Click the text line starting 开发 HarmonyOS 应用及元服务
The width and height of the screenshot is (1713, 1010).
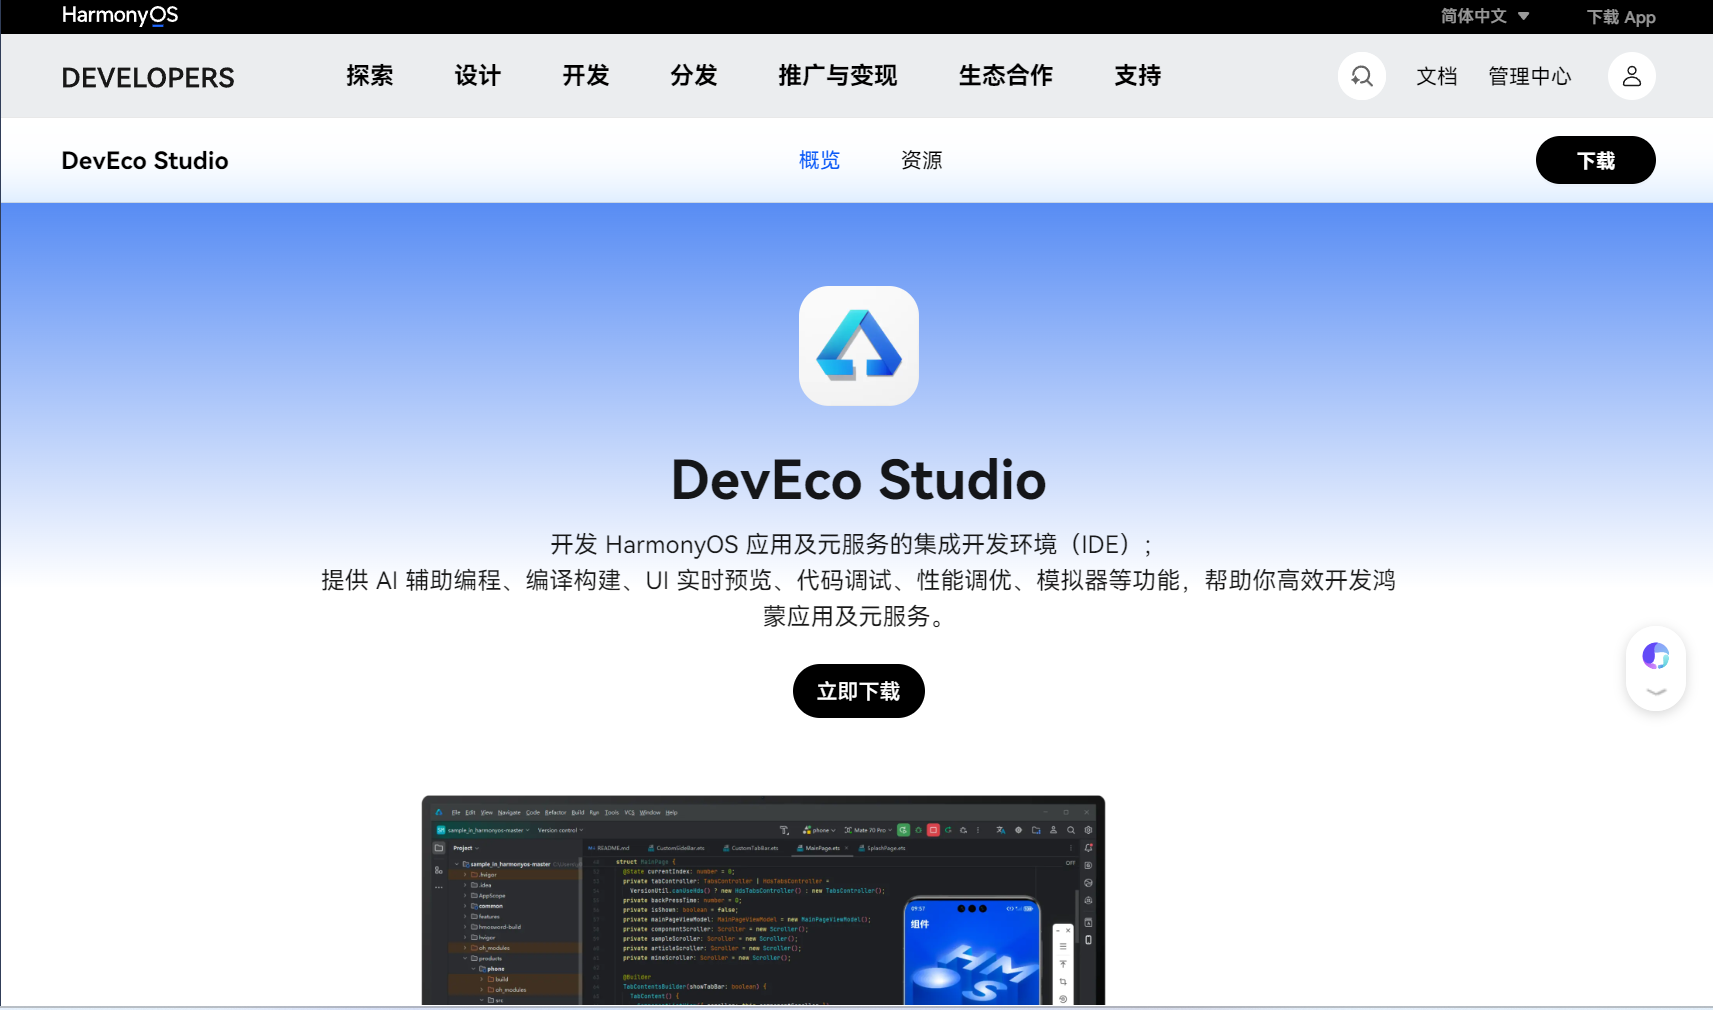852,545
